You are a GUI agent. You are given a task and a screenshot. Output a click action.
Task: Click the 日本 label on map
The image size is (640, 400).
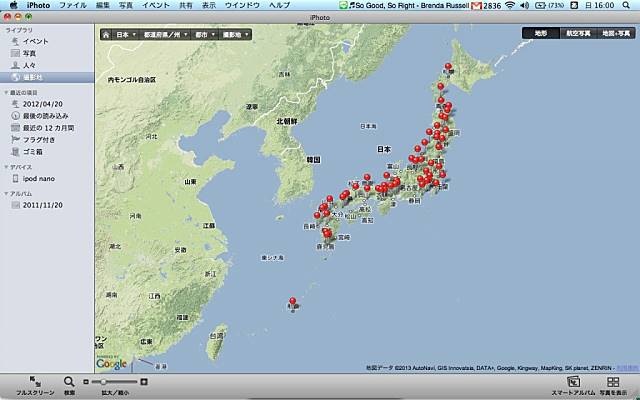point(384,149)
